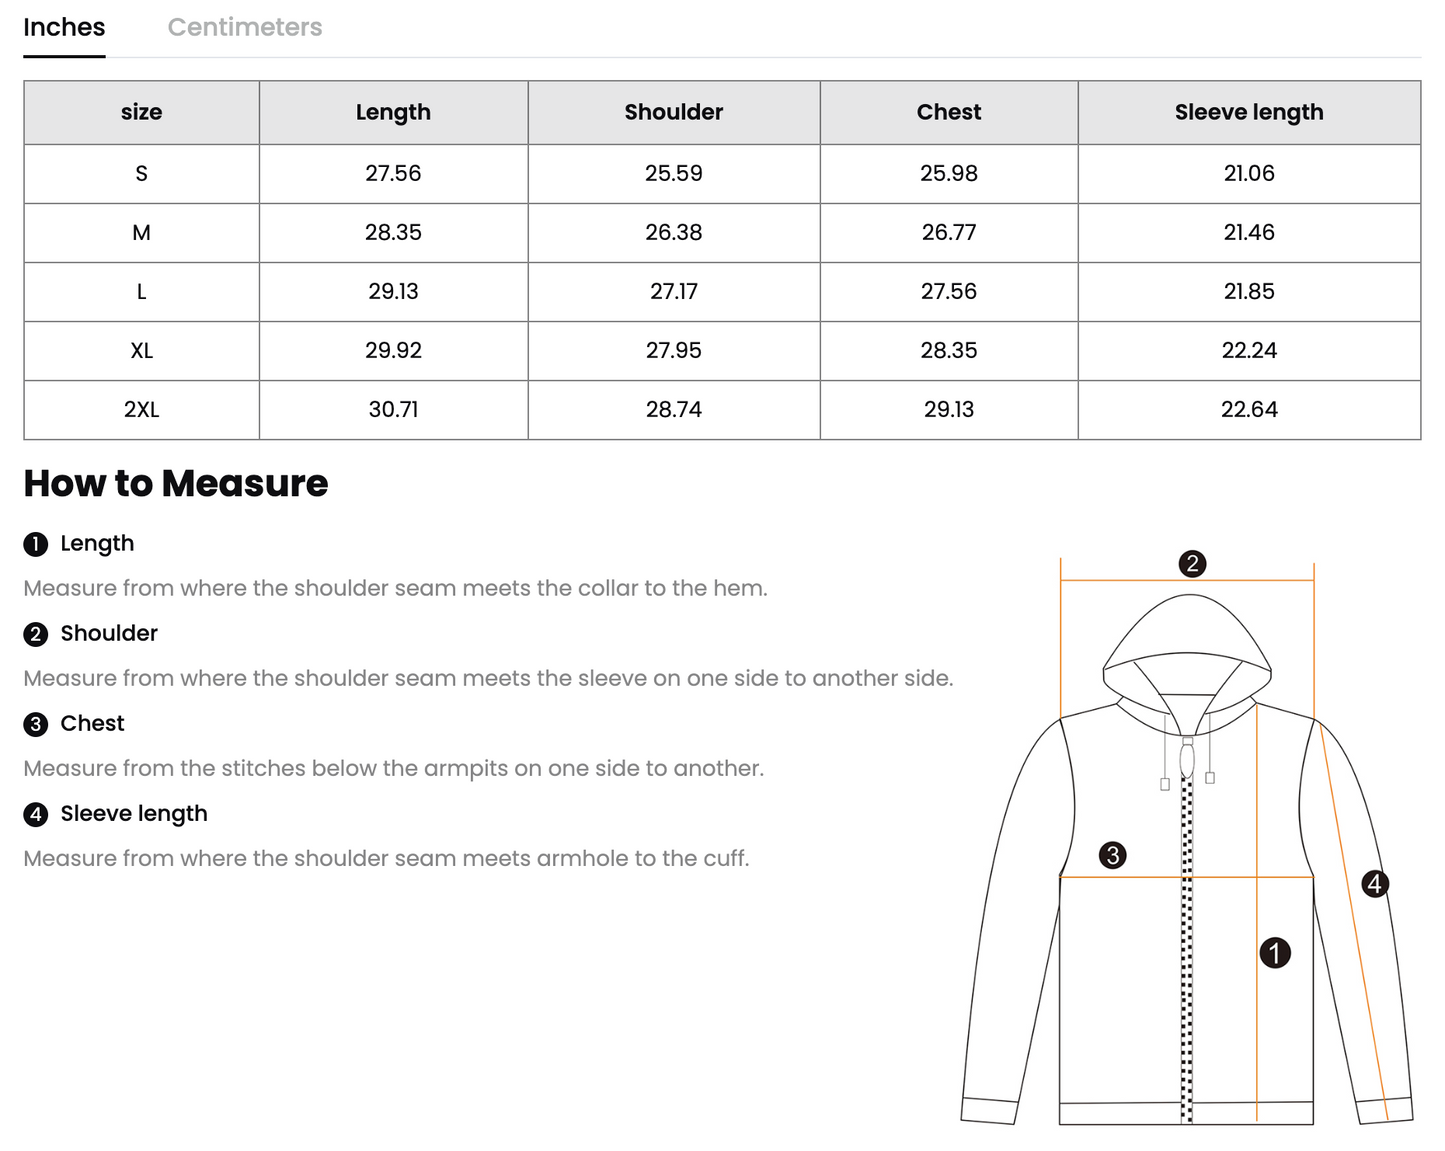The height and width of the screenshot is (1151, 1445).
Task: Click the number 2 marker above the hoodie
Action: pos(1191,564)
